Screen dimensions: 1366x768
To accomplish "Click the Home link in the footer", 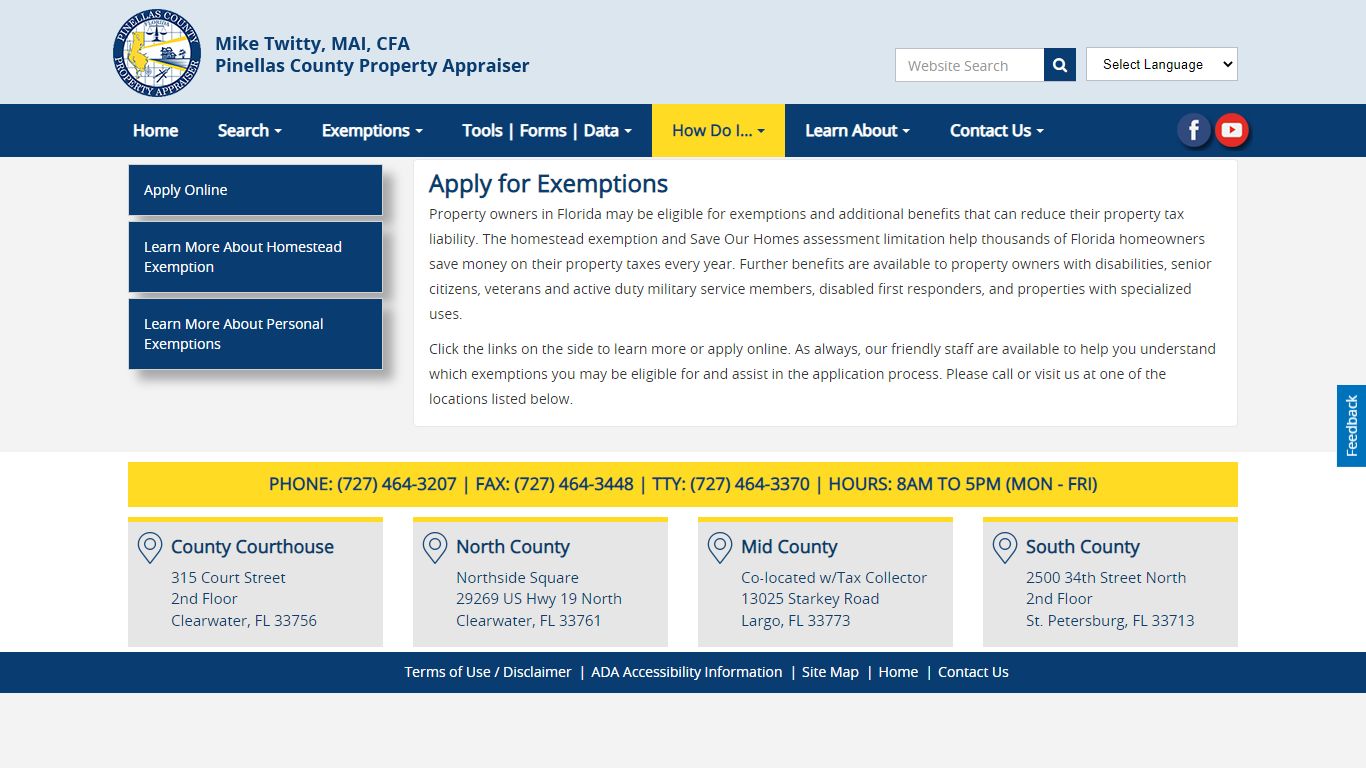I will click(x=898, y=672).
